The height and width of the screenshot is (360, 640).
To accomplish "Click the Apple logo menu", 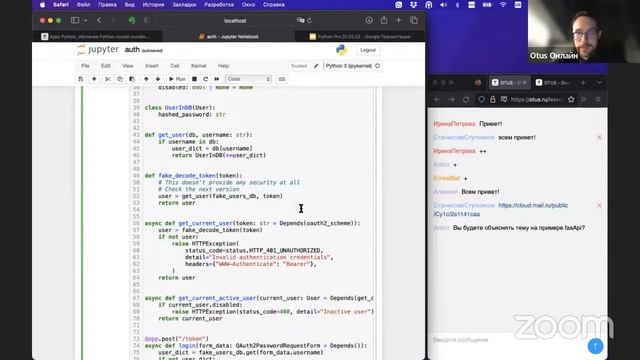I will [x=42, y=4].
